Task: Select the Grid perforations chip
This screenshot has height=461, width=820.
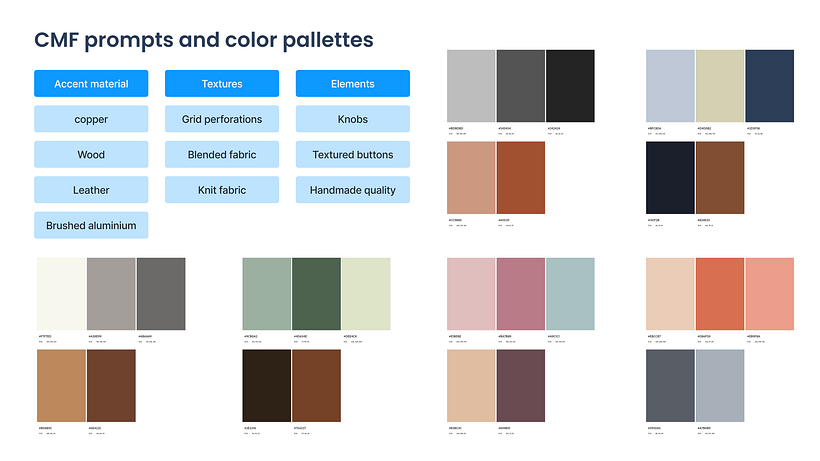Action: pos(222,119)
